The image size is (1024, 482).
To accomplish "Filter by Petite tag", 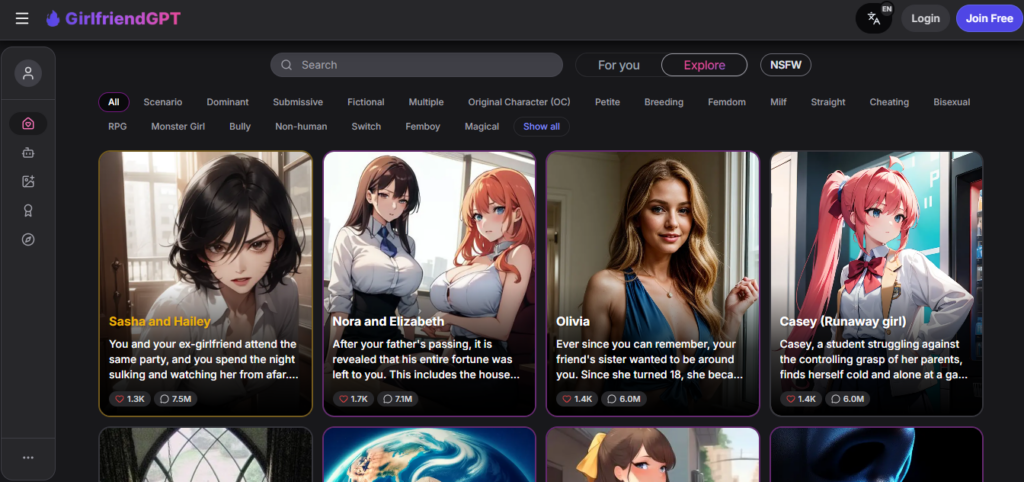I will [607, 102].
